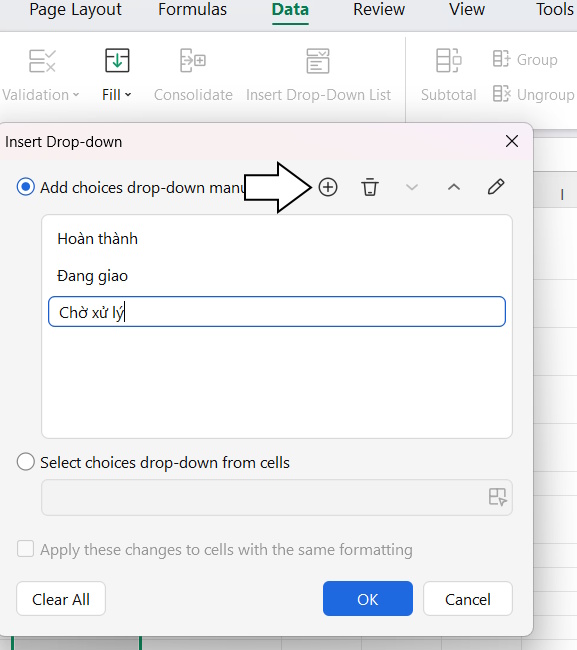Click the Ungroup button in ribbon
The image size is (577, 650).
coord(533,95)
